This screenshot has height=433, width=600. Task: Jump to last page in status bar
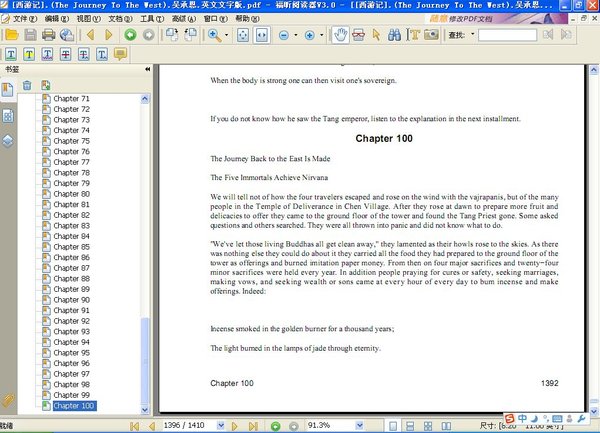coord(253,426)
